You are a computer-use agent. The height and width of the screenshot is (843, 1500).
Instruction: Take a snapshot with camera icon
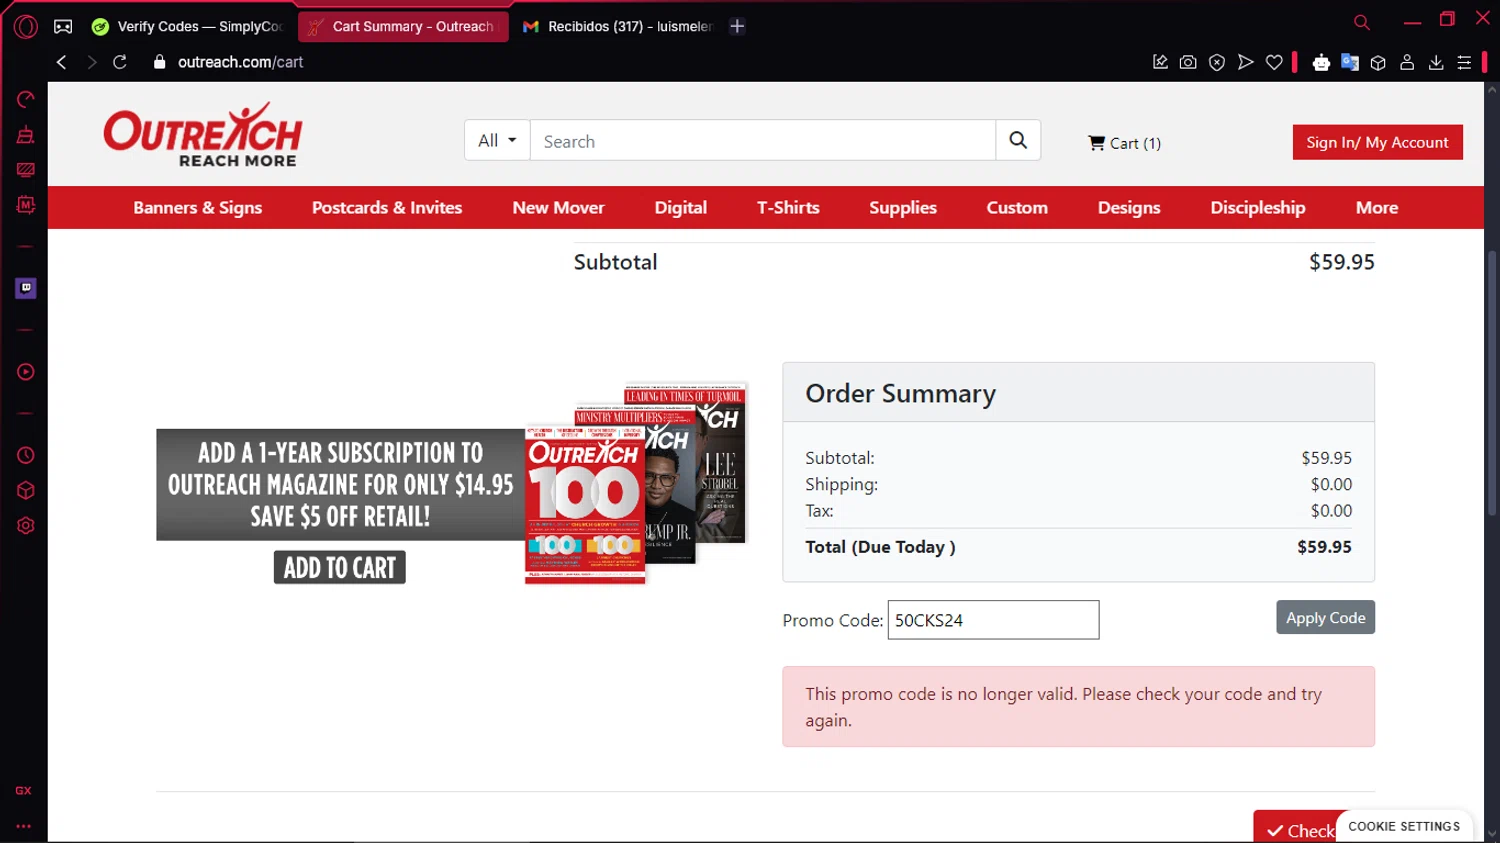point(1188,62)
